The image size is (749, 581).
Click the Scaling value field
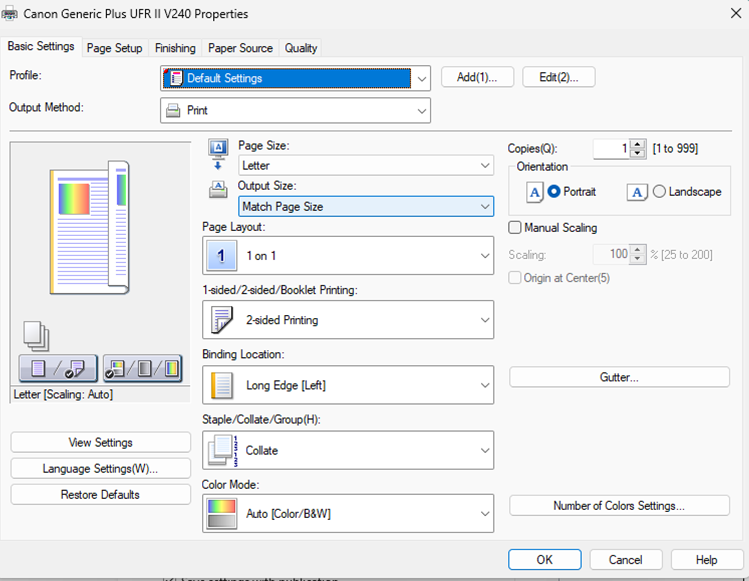[x=611, y=254]
